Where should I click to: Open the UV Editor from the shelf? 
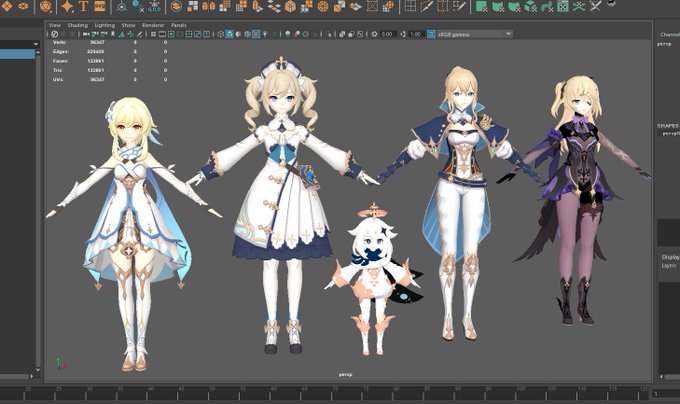point(562,6)
